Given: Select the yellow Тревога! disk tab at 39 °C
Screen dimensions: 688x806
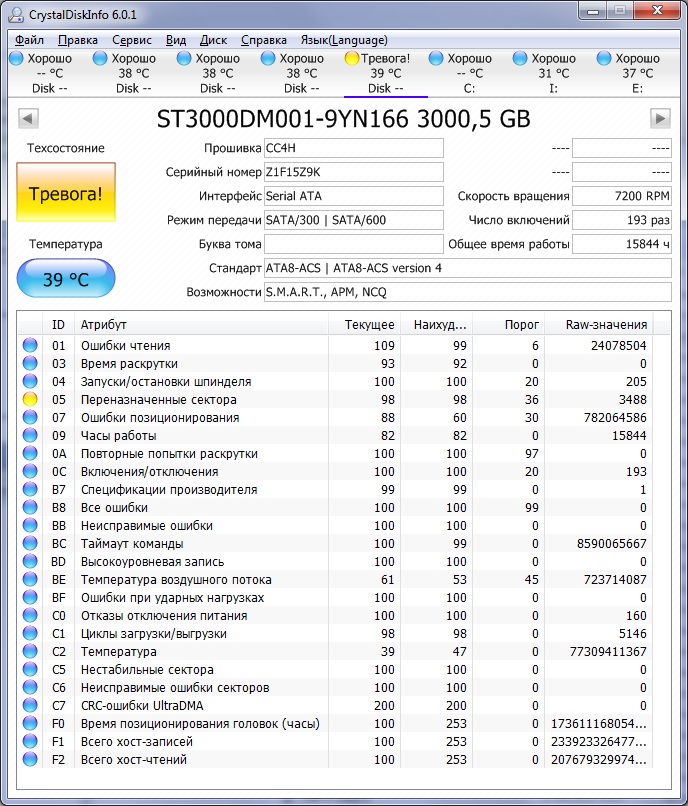Looking at the screenshot, I should 386,74.
